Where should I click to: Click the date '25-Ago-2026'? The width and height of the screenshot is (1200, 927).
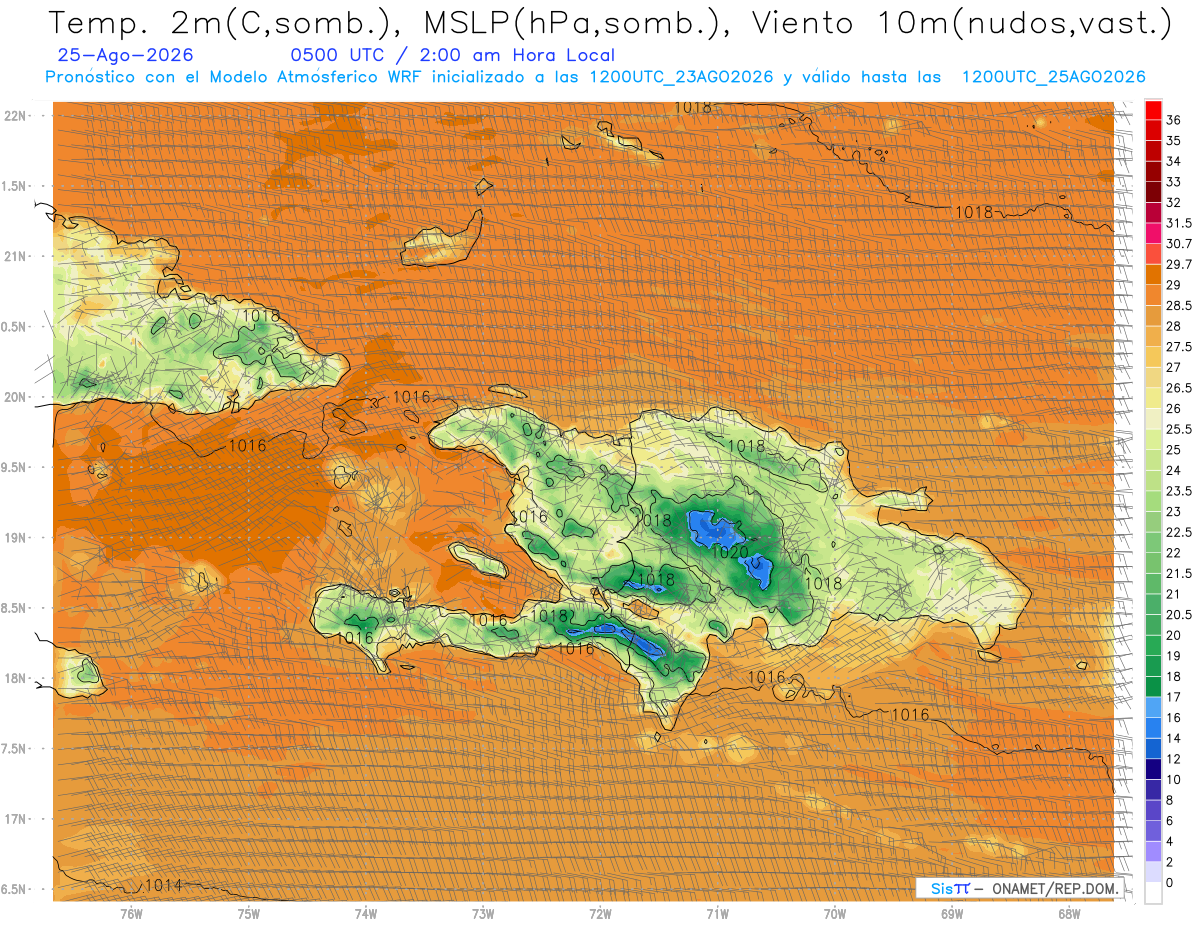[x=126, y=55]
